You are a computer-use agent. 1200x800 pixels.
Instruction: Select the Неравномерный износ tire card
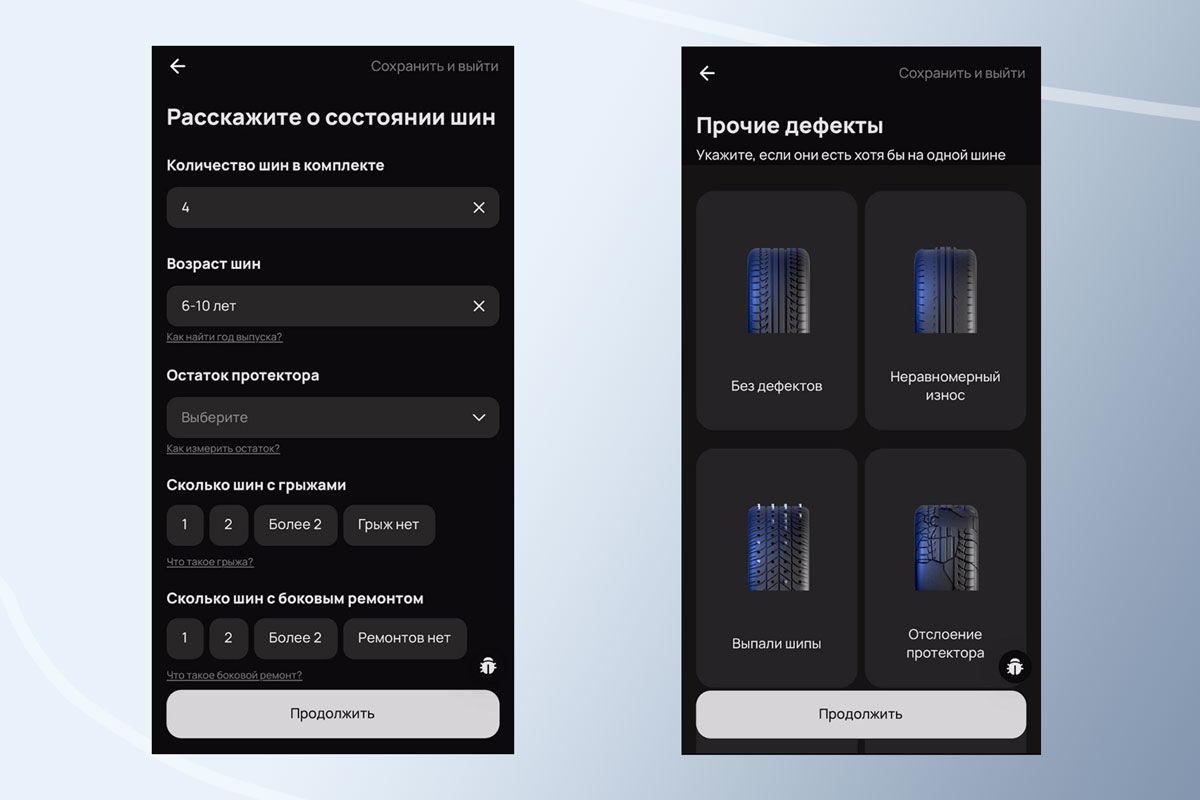tap(945, 310)
